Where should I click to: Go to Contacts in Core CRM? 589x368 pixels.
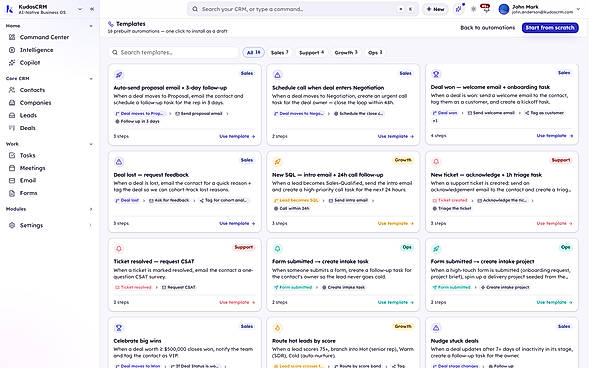32,90
